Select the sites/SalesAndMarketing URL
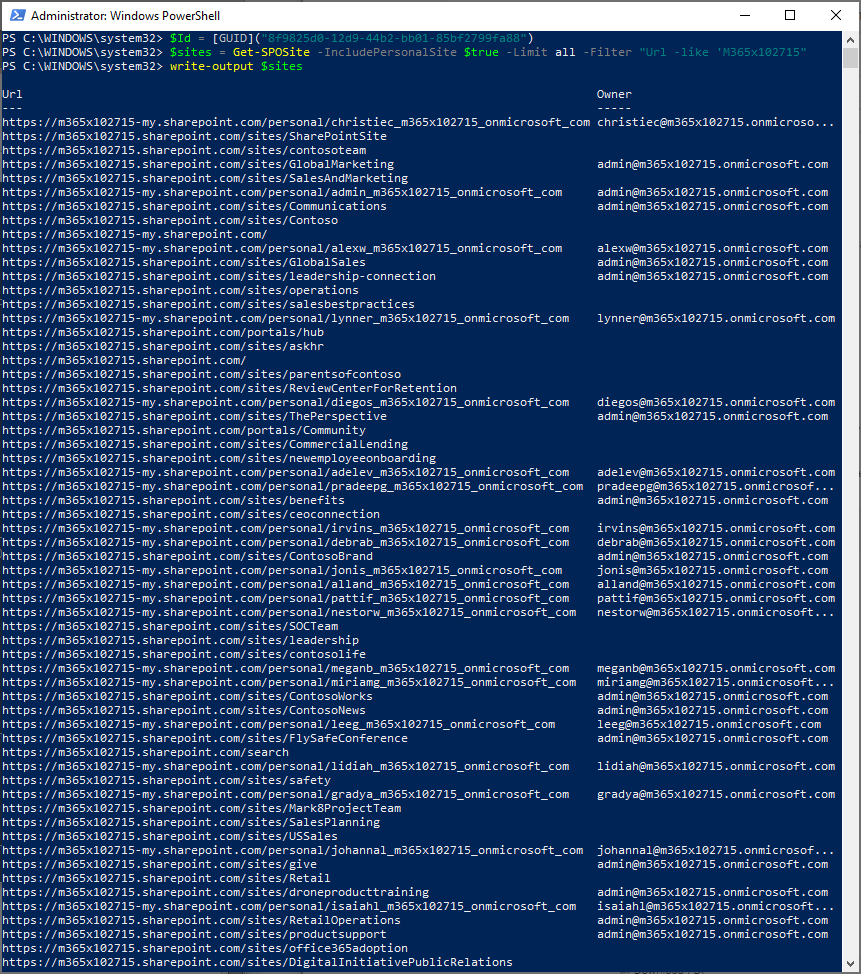The image size is (861, 974). pos(205,178)
